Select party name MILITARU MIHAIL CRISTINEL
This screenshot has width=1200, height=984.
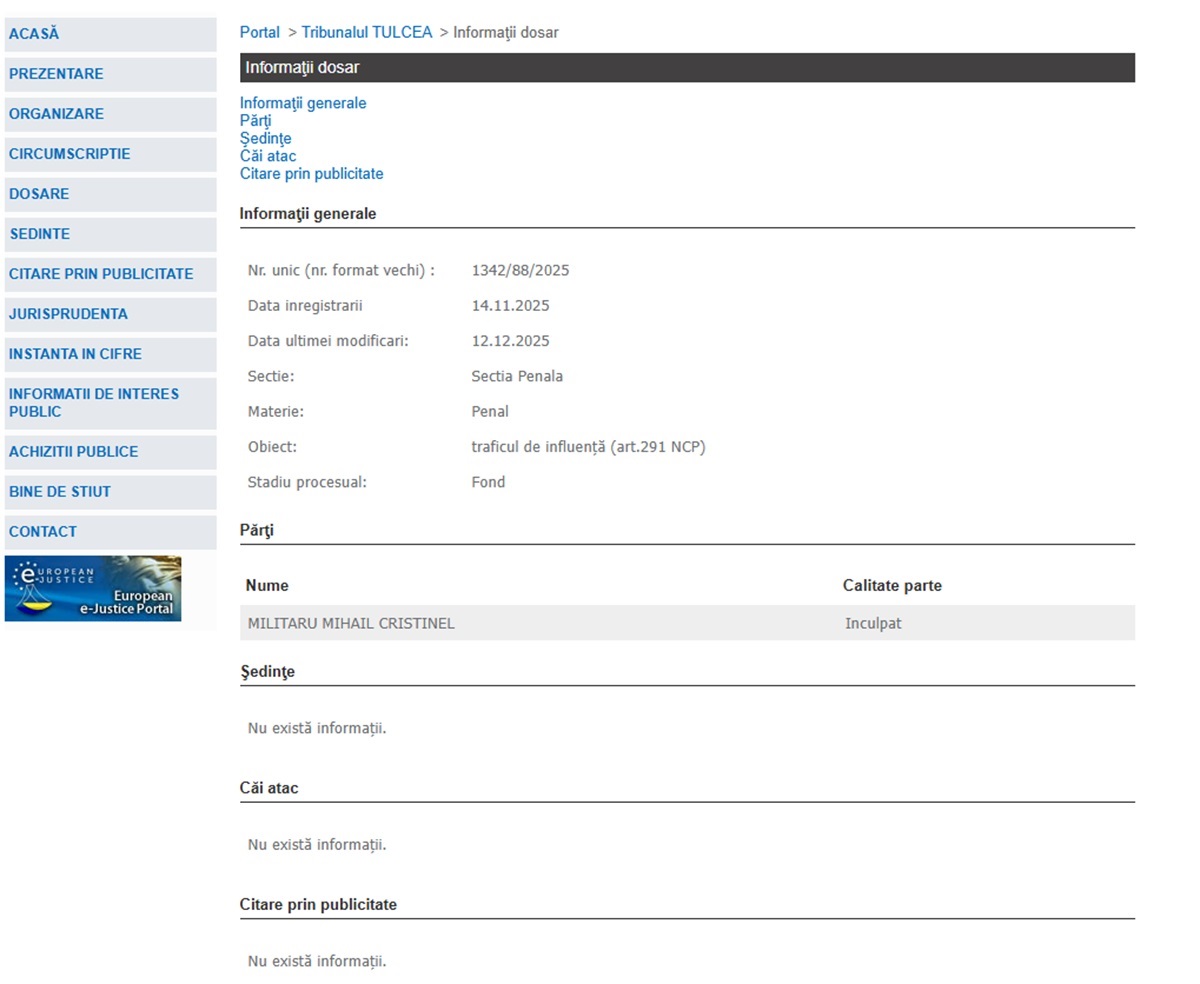[351, 623]
